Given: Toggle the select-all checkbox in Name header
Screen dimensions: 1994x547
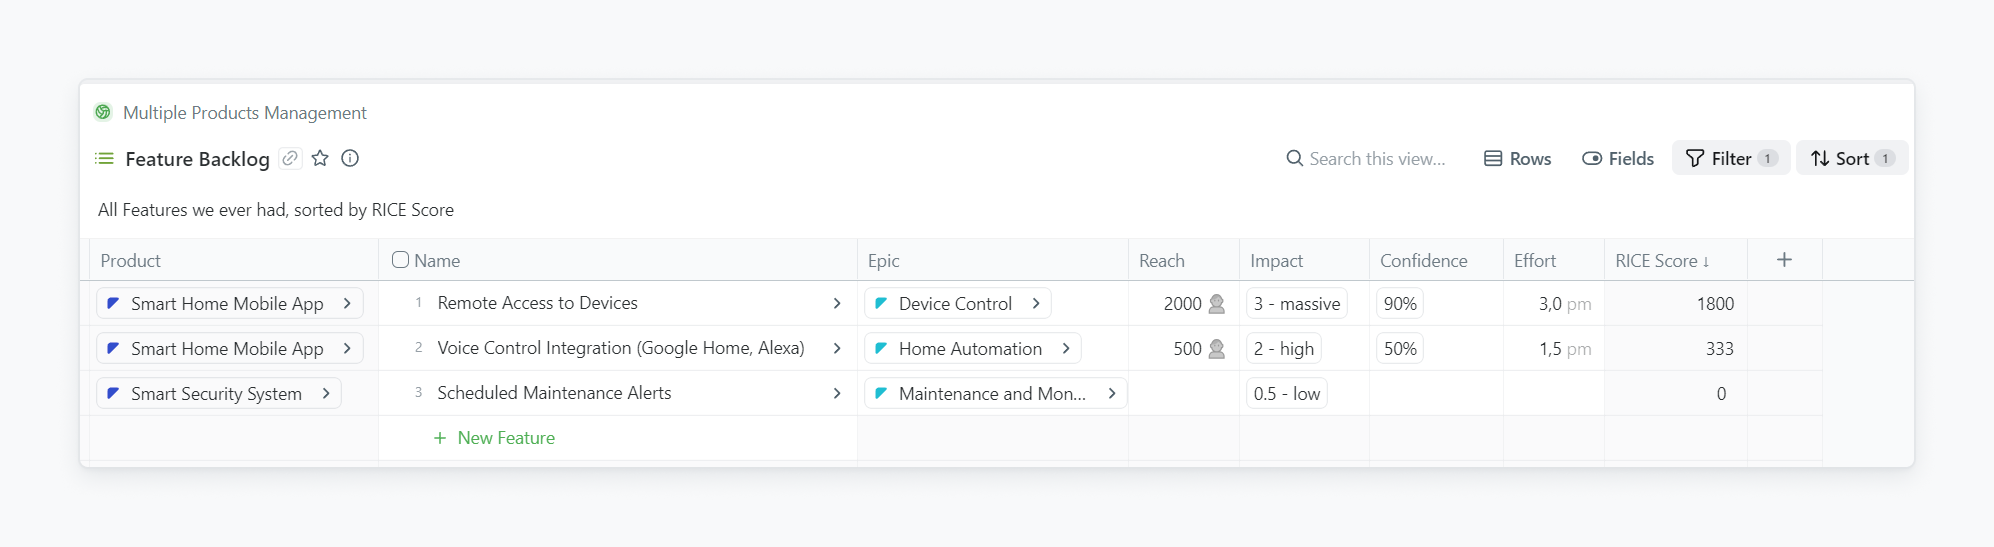Looking at the screenshot, I should tap(400, 260).
